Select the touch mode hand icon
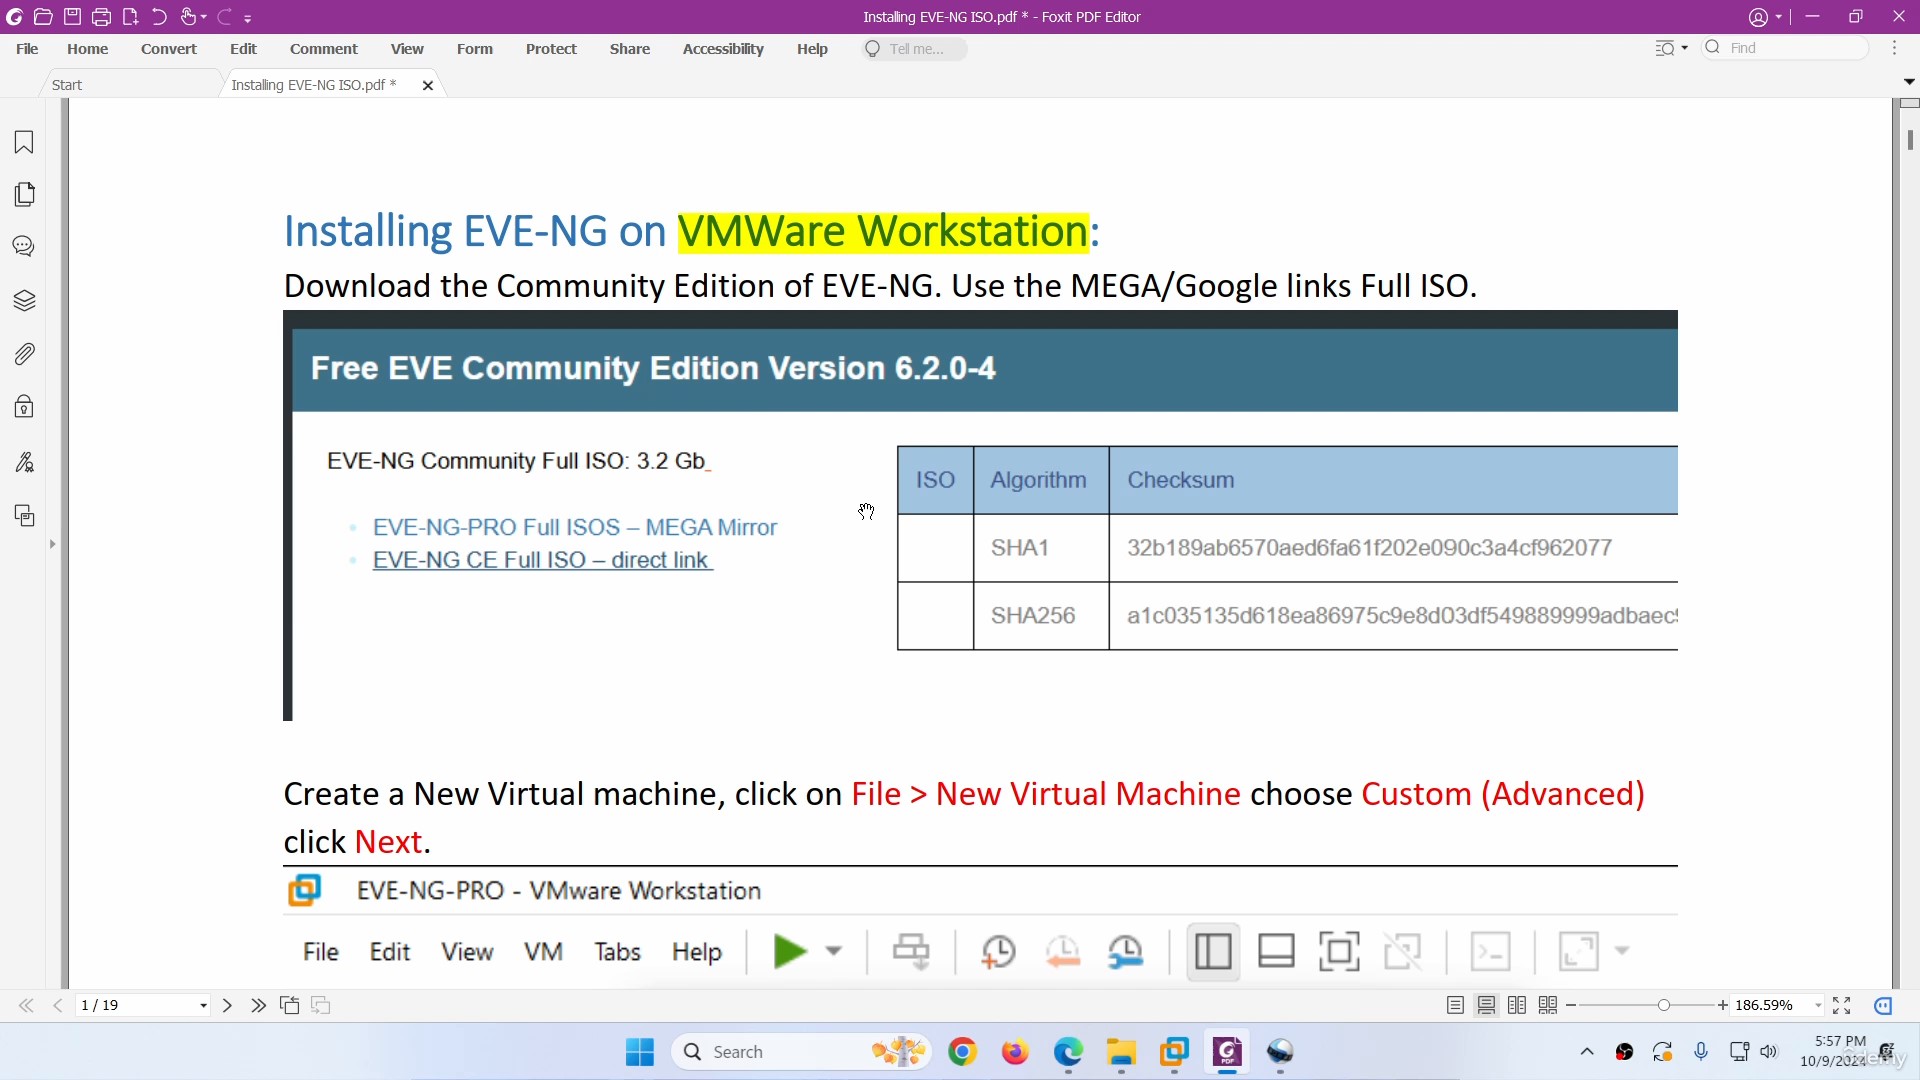The width and height of the screenshot is (1920, 1080). pyautogui.click(x=188, y=17)
